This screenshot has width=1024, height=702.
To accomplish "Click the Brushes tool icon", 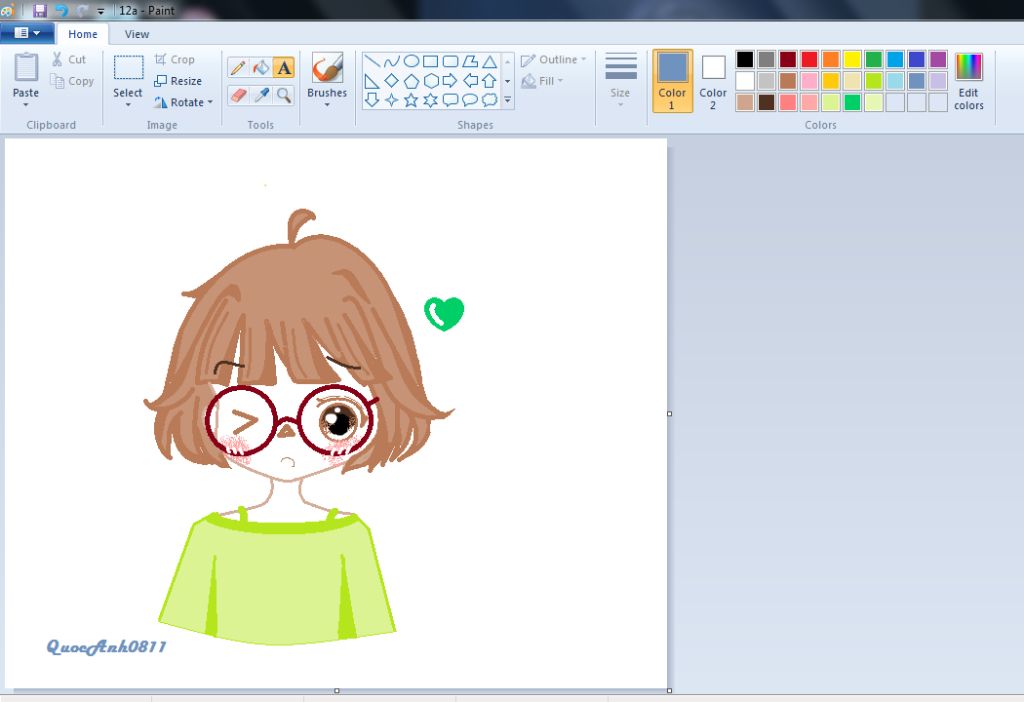I will coord(327,67).
